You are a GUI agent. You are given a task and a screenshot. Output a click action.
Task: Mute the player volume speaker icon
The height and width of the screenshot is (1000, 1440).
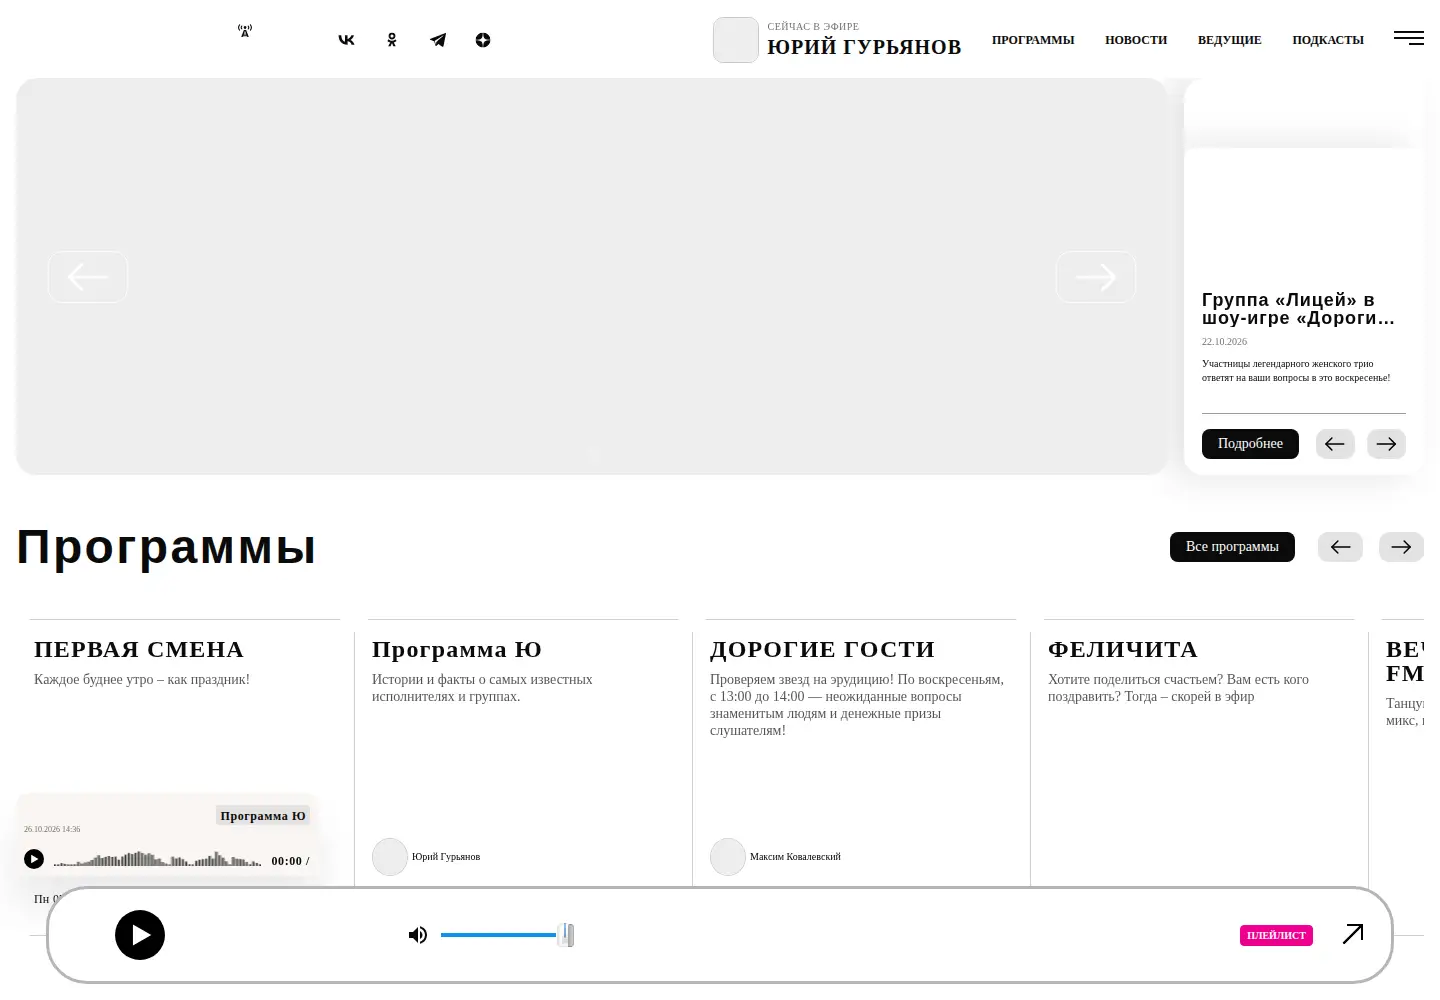click(x=418, y=935)
